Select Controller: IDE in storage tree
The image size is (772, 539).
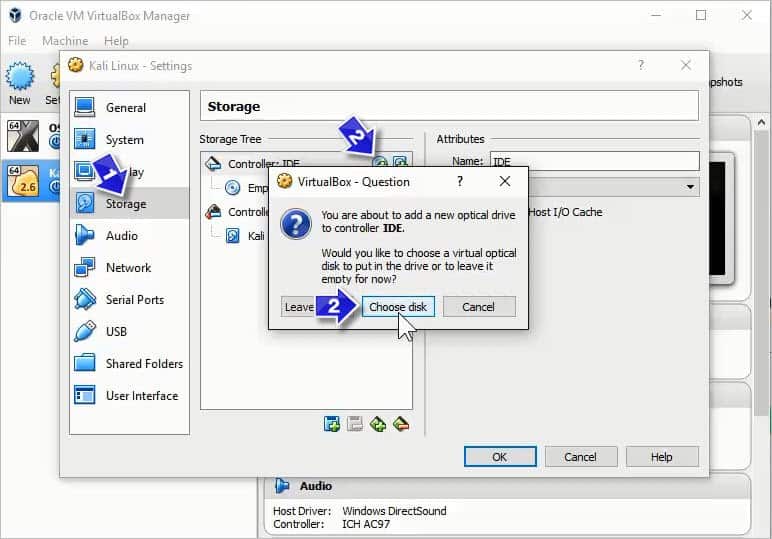[264, 163]
